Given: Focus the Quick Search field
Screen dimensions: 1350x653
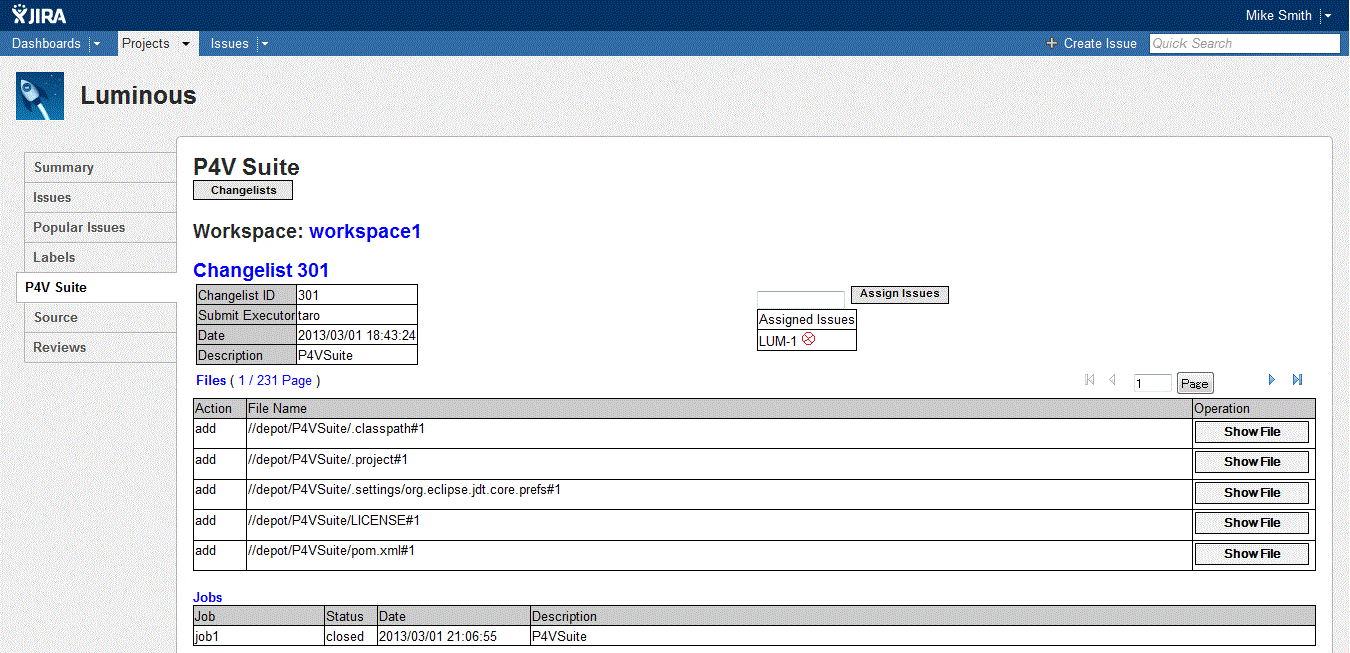Looking at the screenshot, I should click(x=1244, y=43).
